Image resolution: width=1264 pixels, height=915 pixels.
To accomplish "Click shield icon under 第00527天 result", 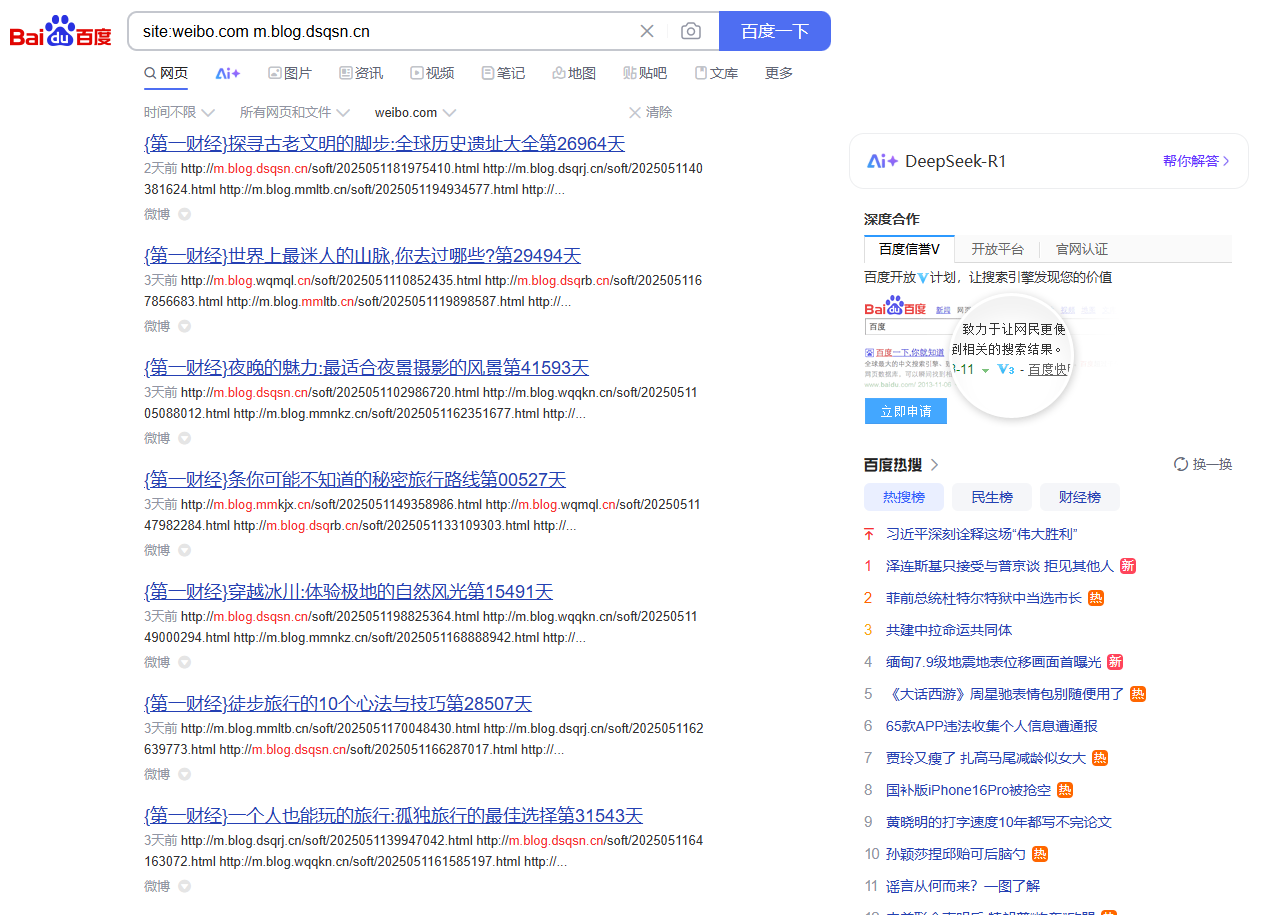I will pyautogui.click(x=185, y=550).
